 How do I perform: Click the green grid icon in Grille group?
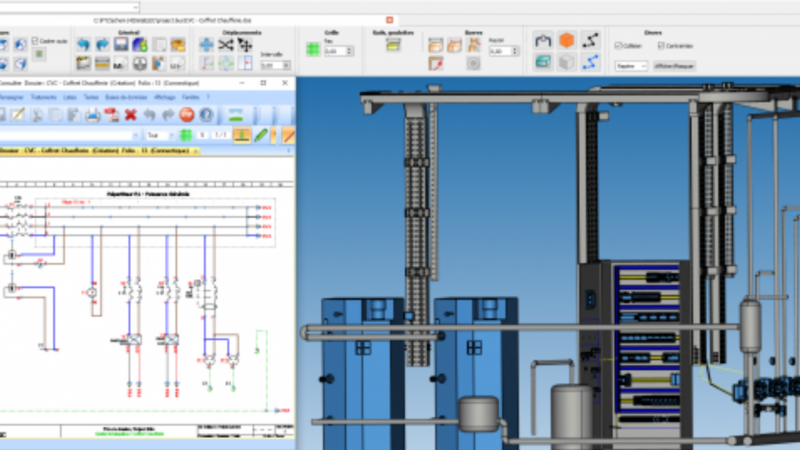coord(313,49)
